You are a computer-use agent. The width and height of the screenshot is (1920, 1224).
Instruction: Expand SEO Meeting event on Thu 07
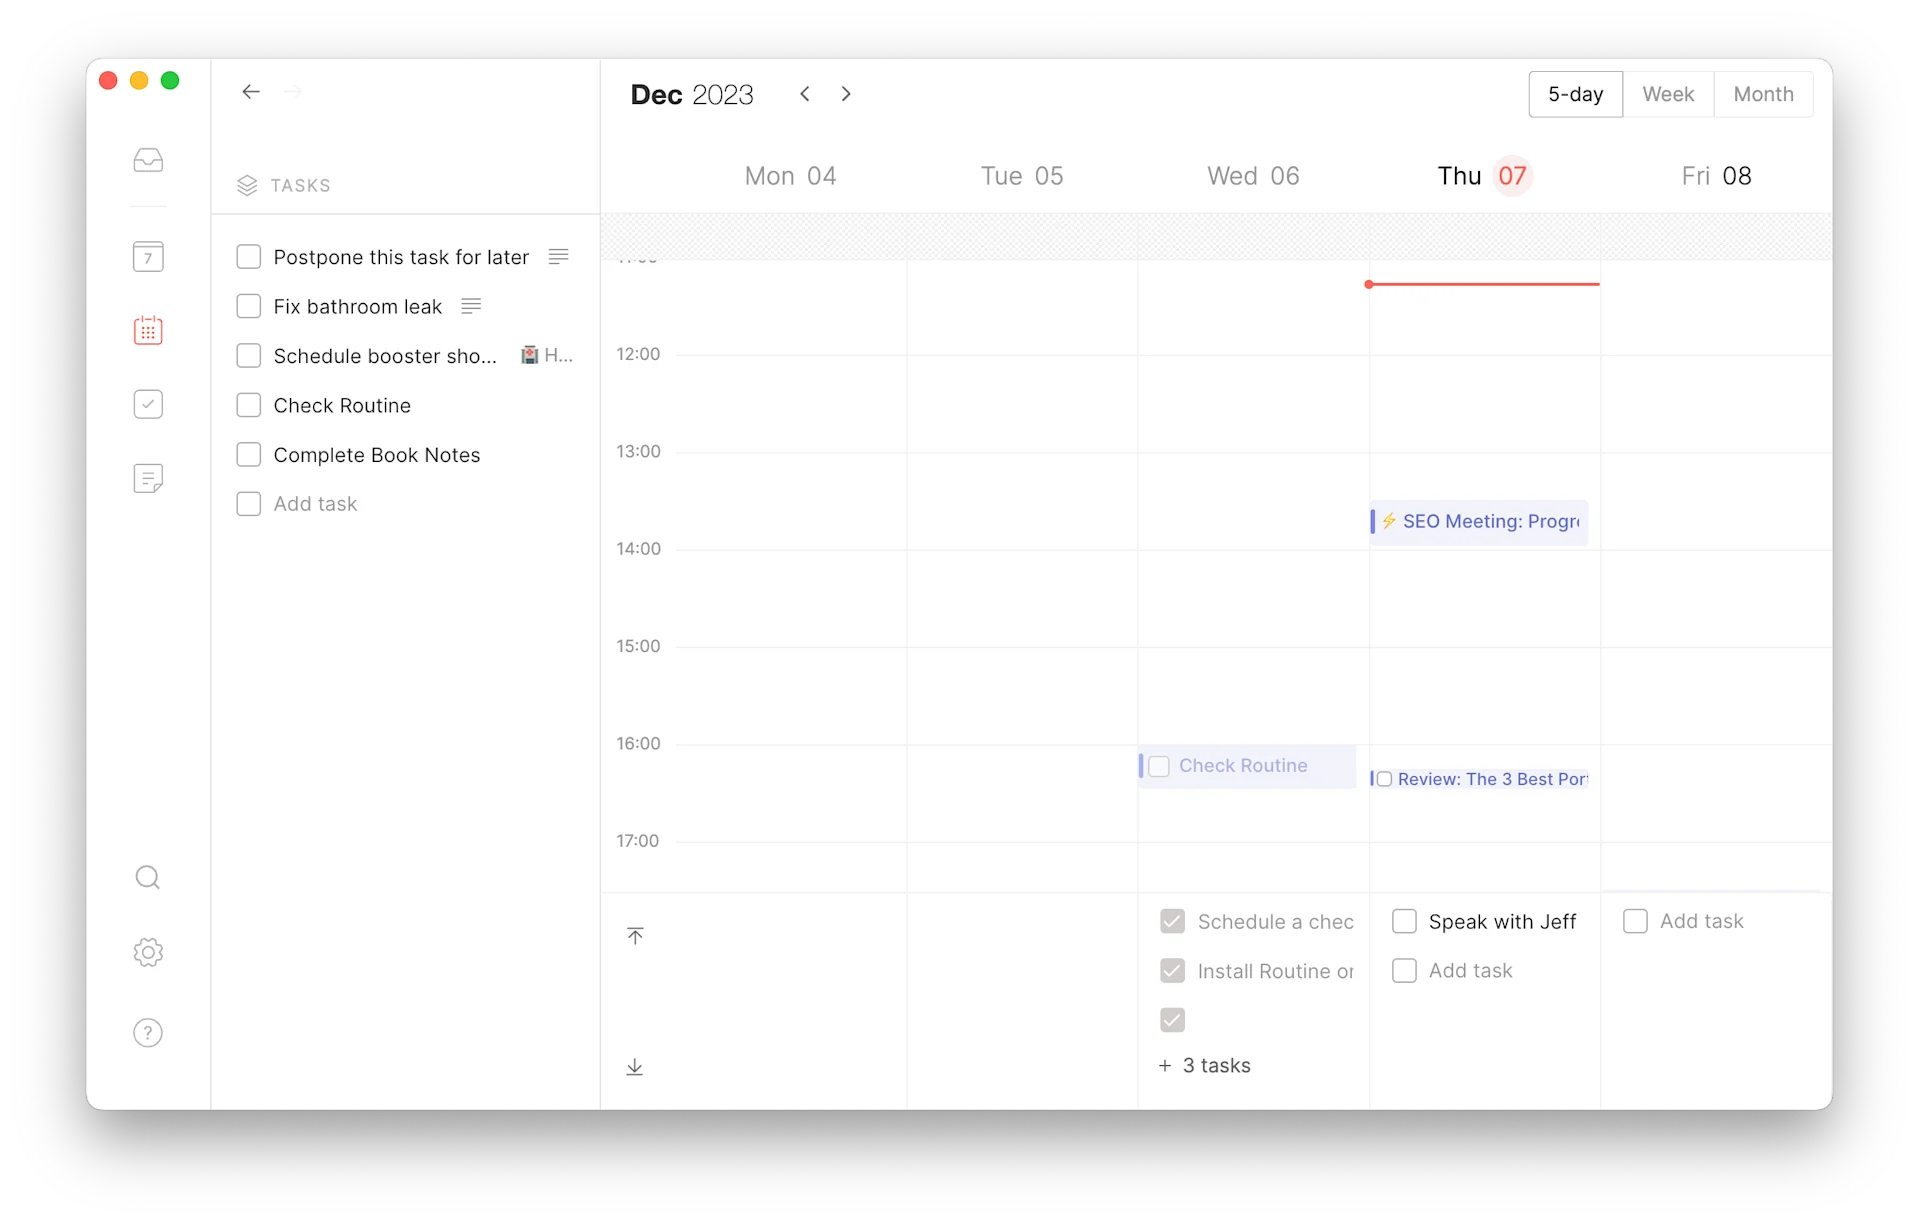(1479, 520)
